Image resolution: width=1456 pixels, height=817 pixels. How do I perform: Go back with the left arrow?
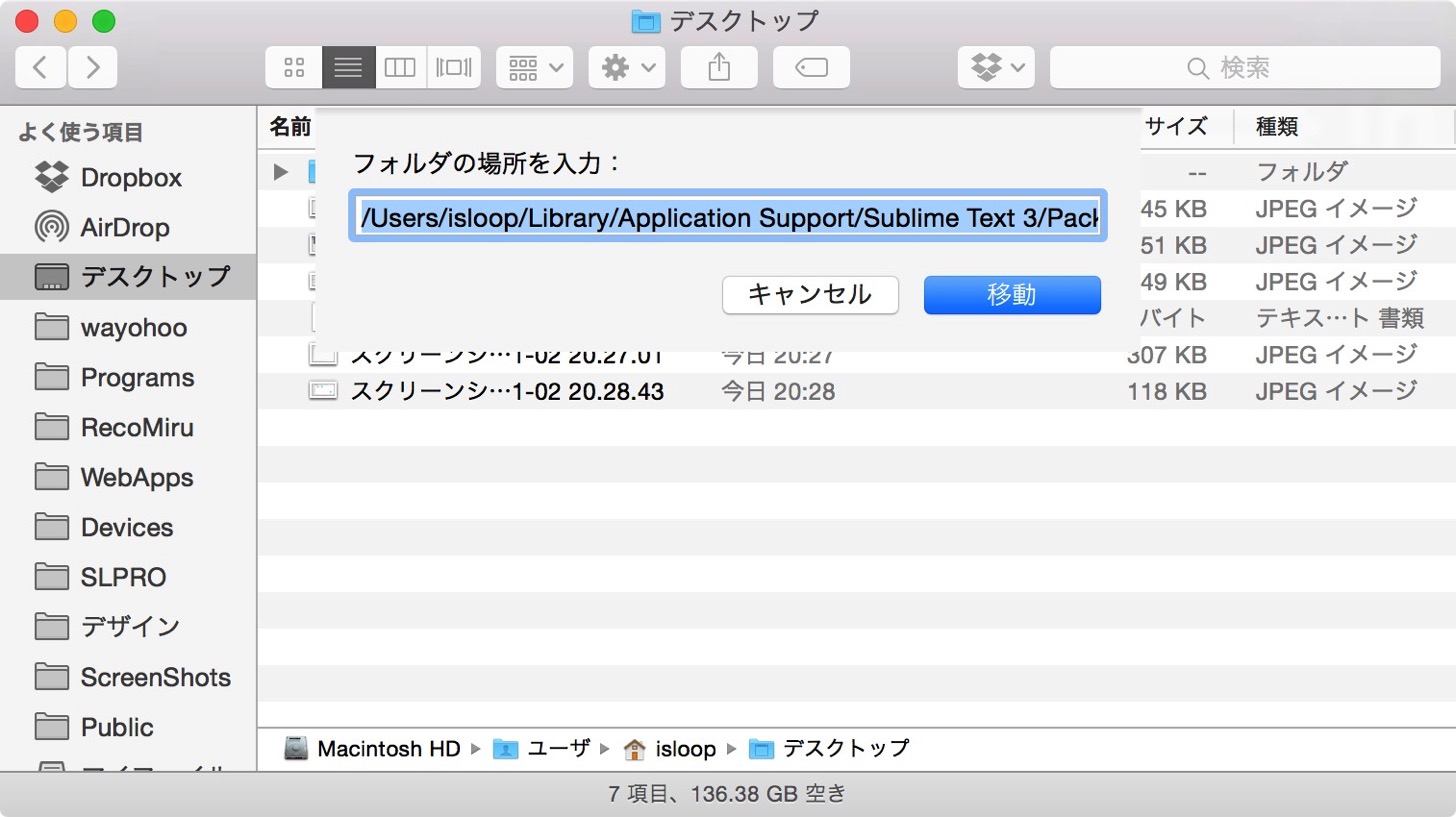[41, 68]
